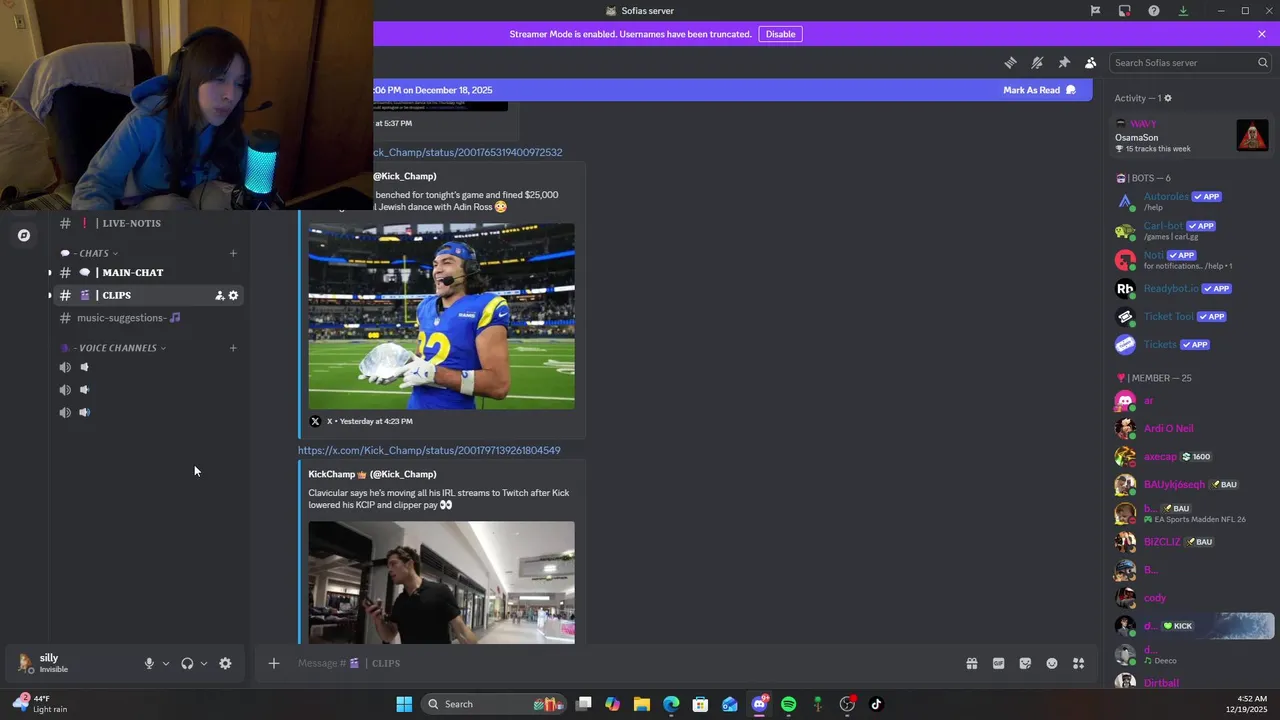1280x720 pixels.
Task: Open BIZCLIZ member entry
Action: click(x=1190, y=541)
